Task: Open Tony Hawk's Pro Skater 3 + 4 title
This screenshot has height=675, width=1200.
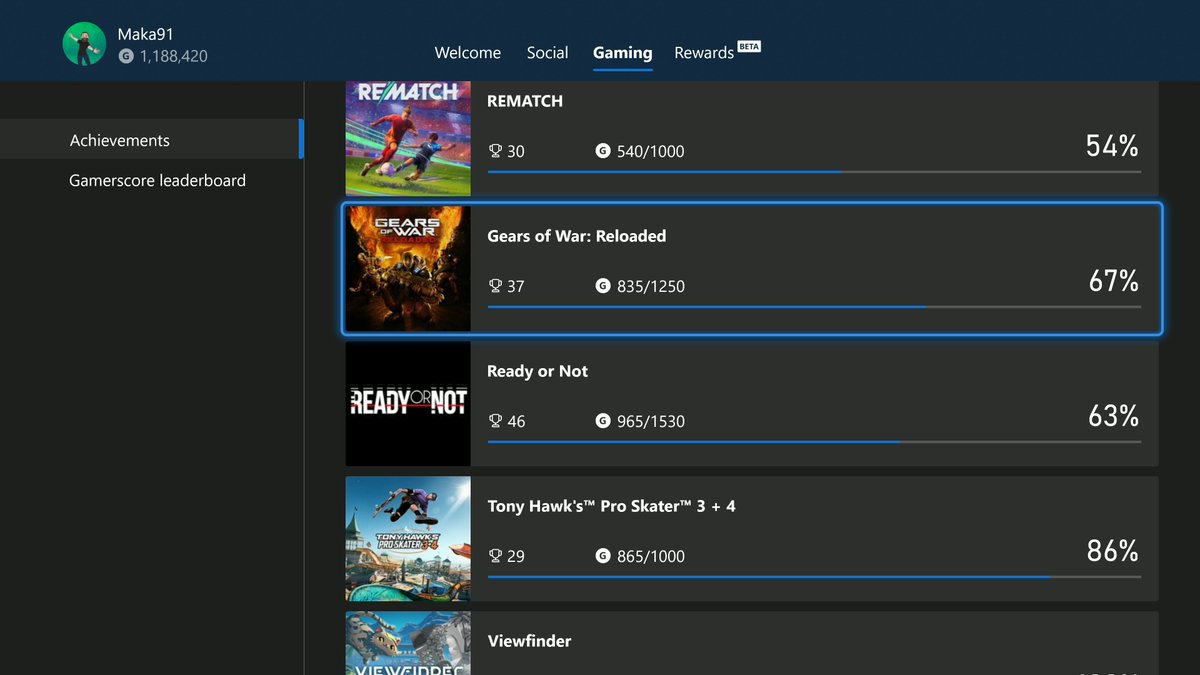Action: (611, 506)
